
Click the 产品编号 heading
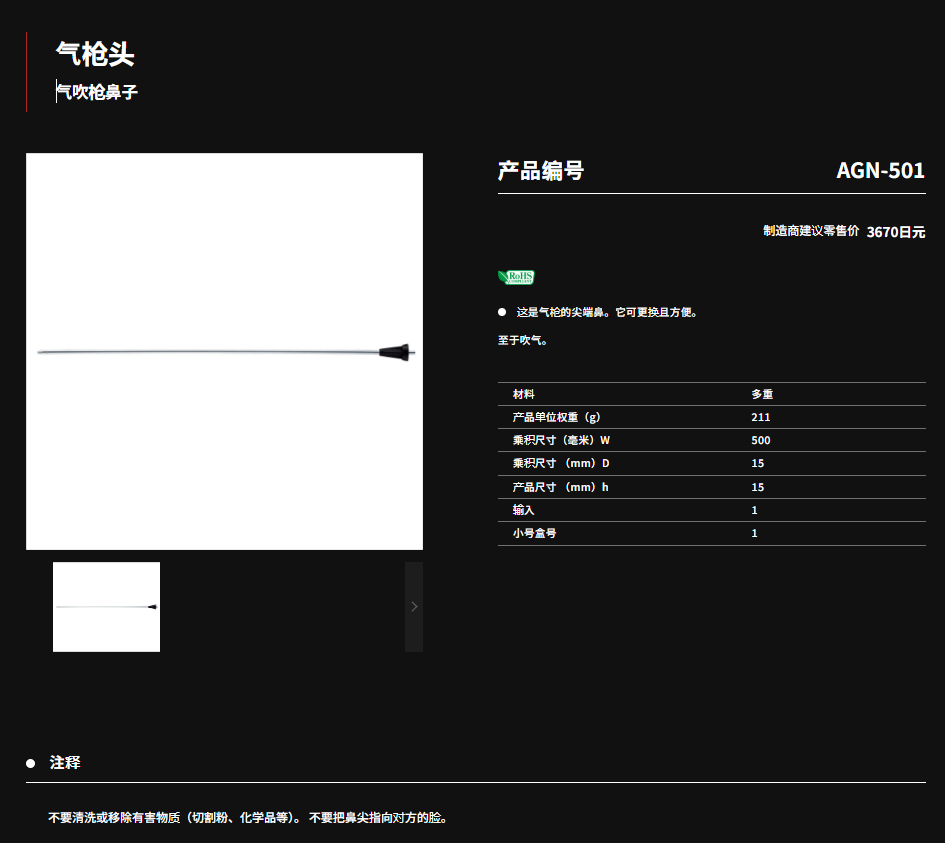(x=540, y=171)
